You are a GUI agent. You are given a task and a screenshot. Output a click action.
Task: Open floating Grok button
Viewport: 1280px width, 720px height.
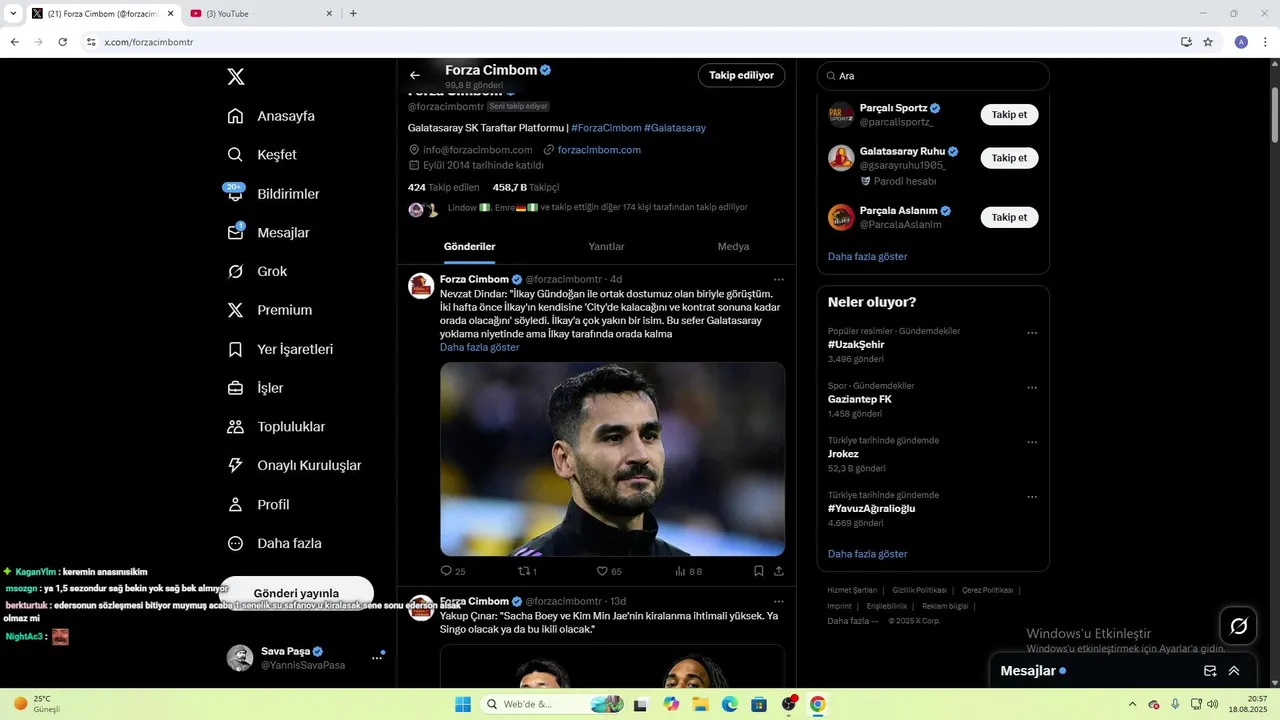[1238, 626]
